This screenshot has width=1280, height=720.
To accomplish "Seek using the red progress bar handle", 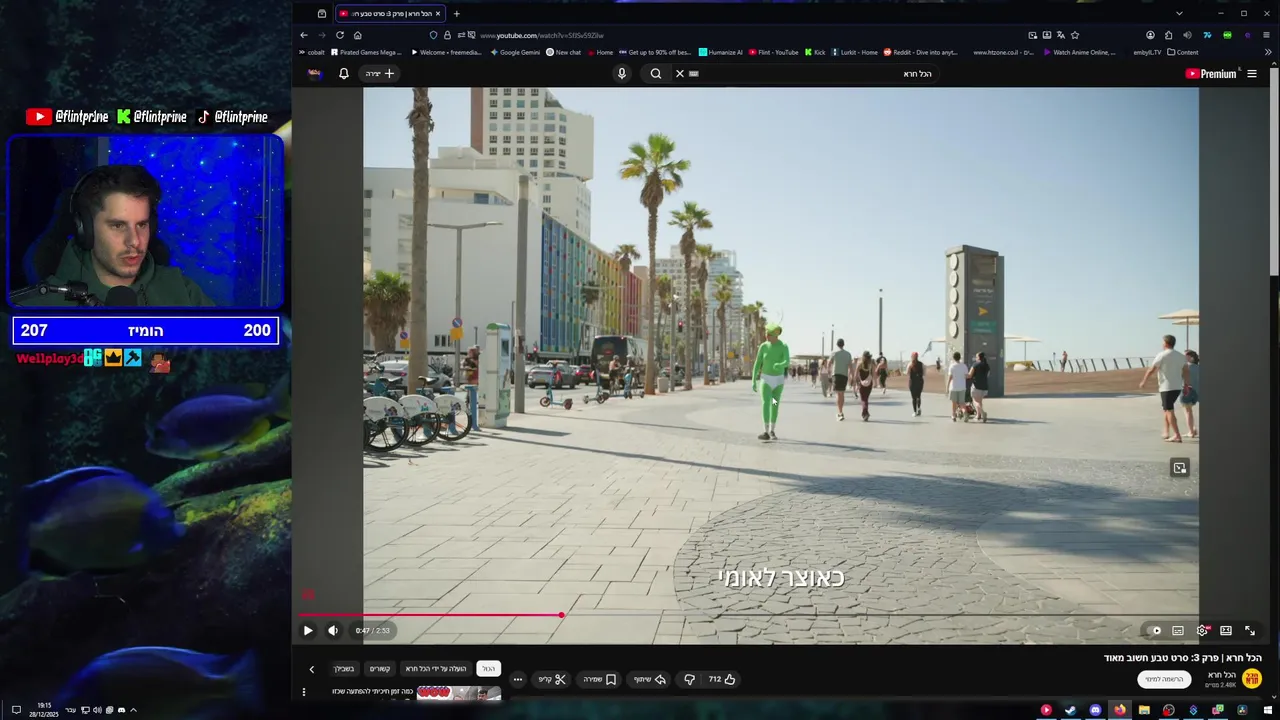I will 561,615.
